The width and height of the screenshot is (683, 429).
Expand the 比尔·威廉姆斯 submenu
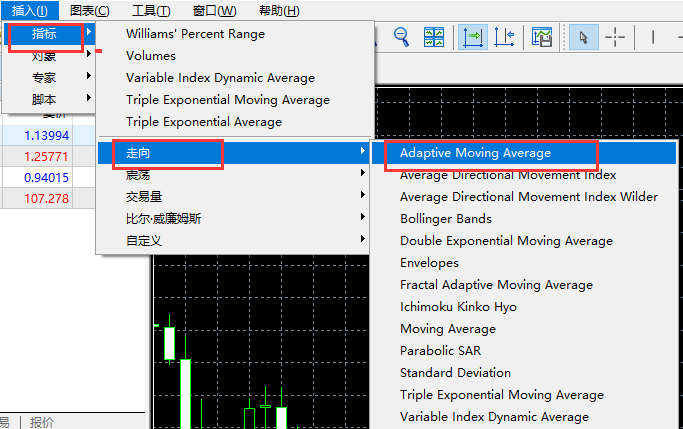click(233, 218)
